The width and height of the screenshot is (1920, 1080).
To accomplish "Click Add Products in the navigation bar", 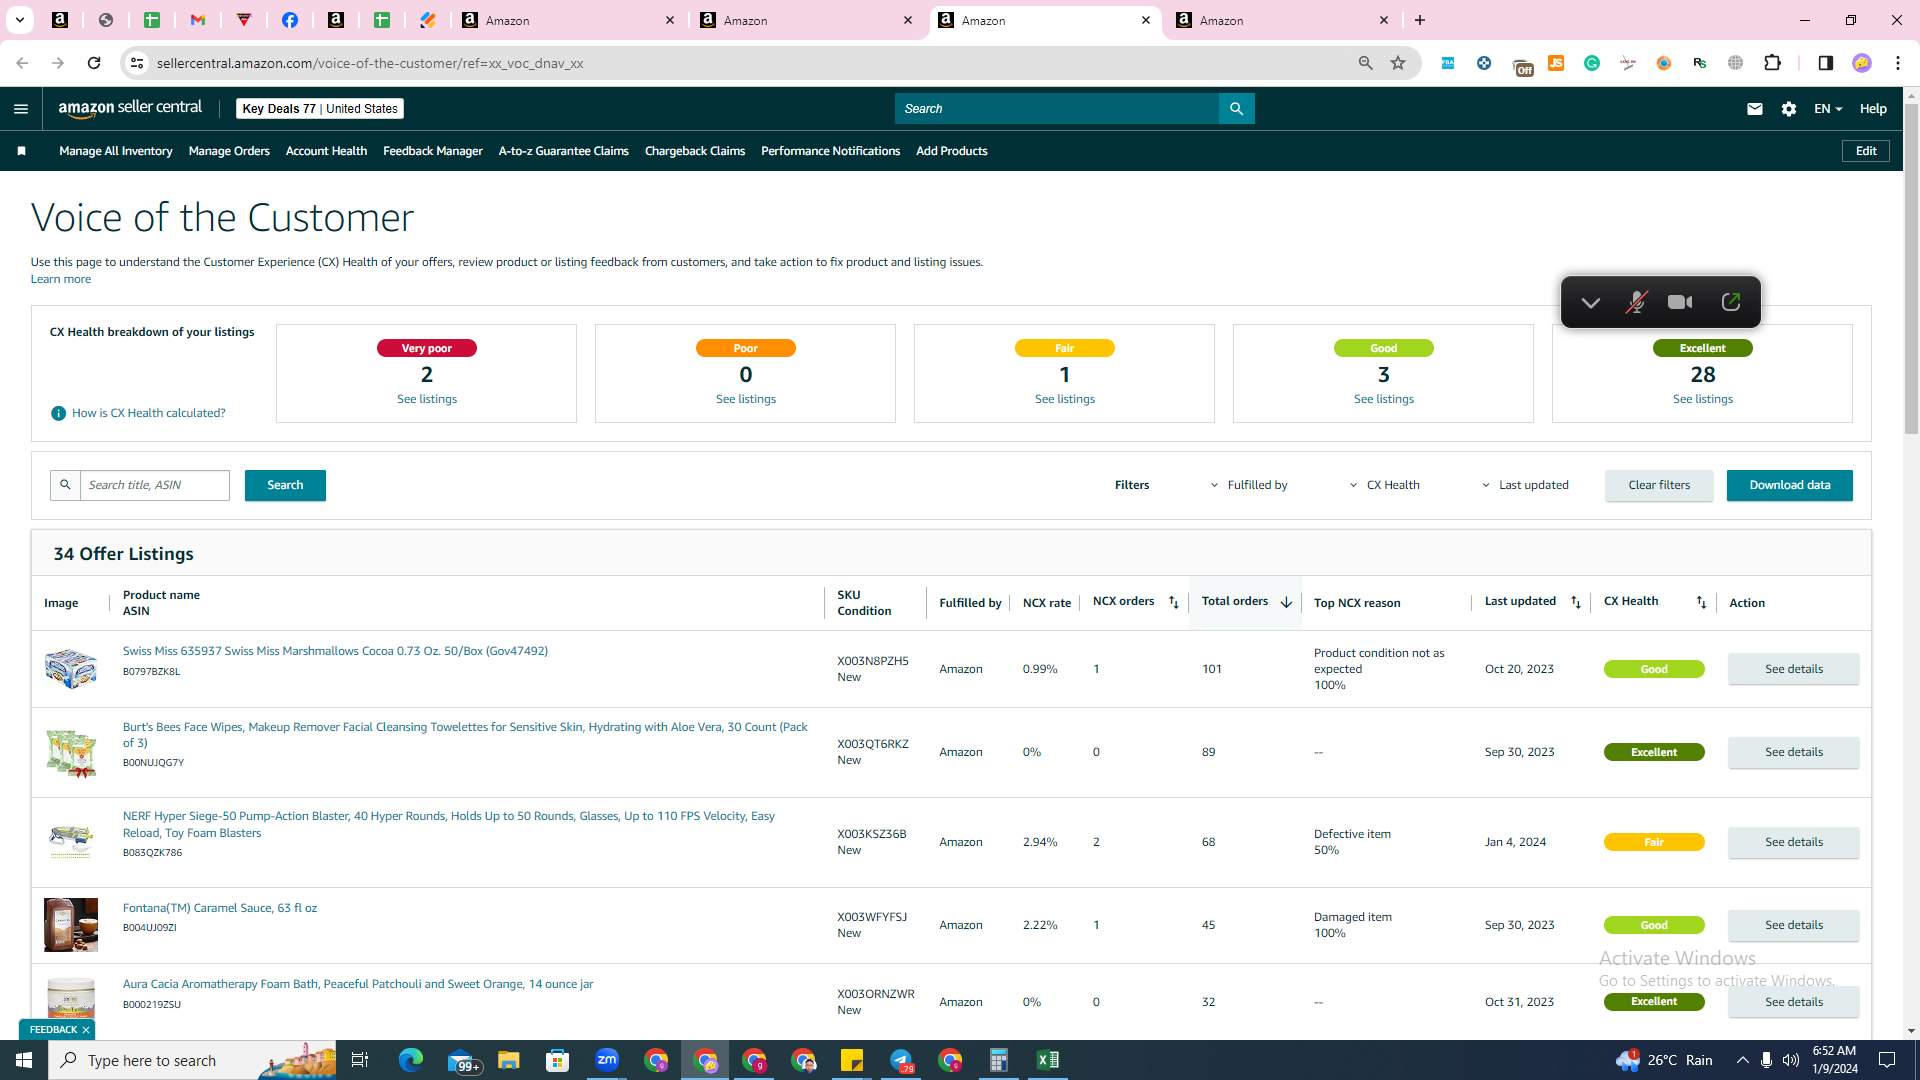I will tap(952, 151).
